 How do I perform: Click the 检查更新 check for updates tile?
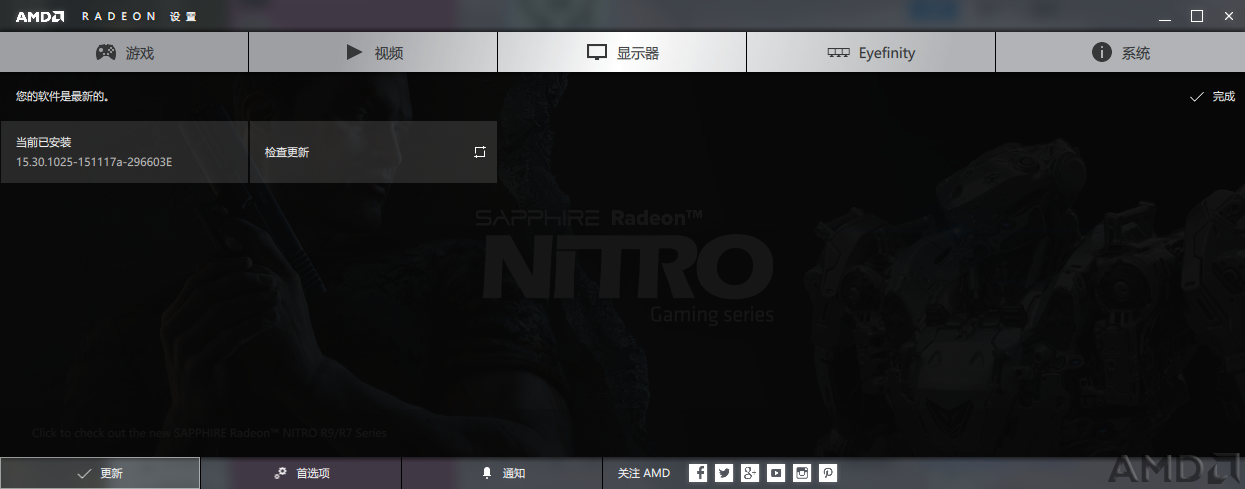373,152
